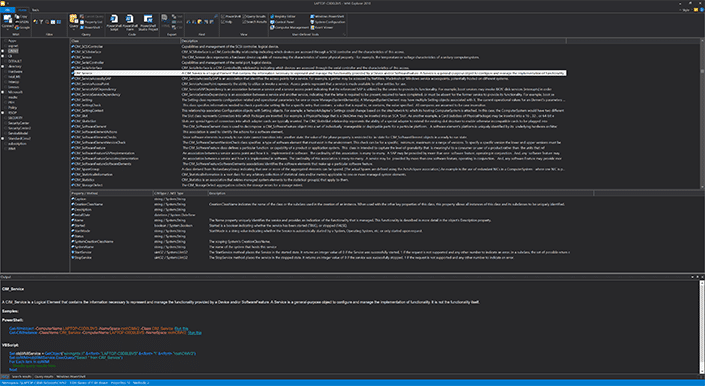Image resolution: width=705 pixels, height=386 pixels.
Task: Open the Property Grid
Action: pos(91,22)
